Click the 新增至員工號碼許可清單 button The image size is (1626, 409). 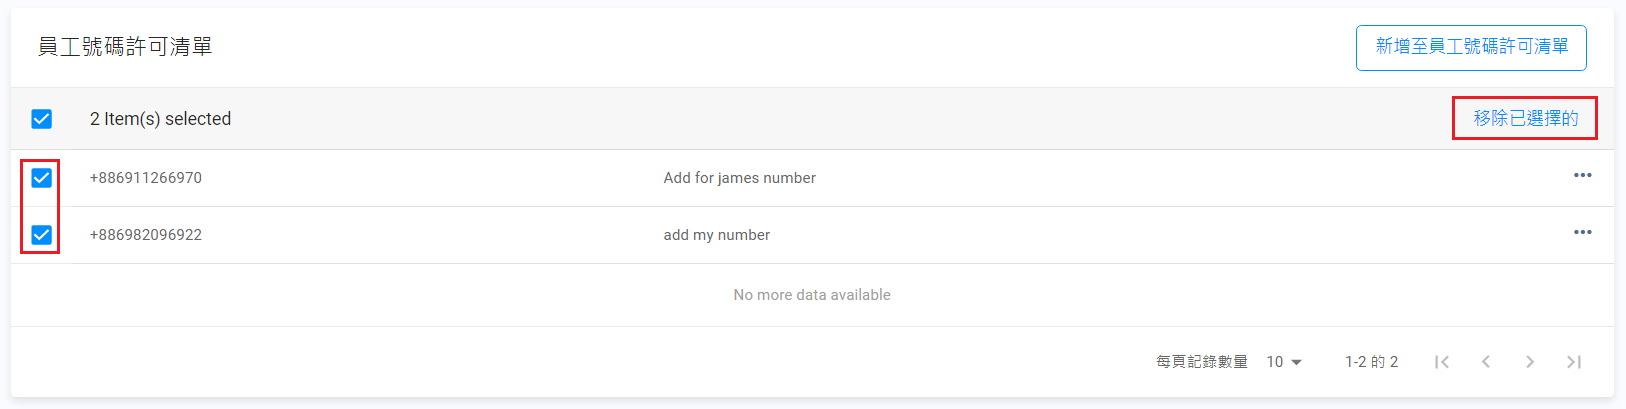tap(1471, 47)
